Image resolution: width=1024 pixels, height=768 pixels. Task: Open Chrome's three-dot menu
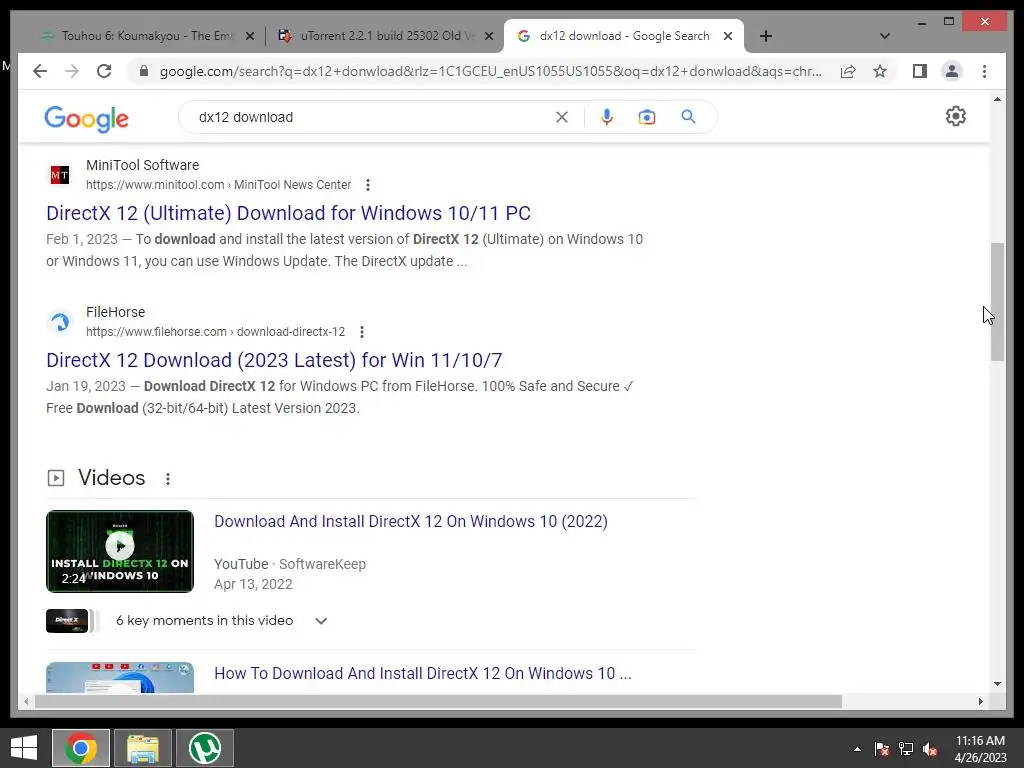[x=984, y=71]
